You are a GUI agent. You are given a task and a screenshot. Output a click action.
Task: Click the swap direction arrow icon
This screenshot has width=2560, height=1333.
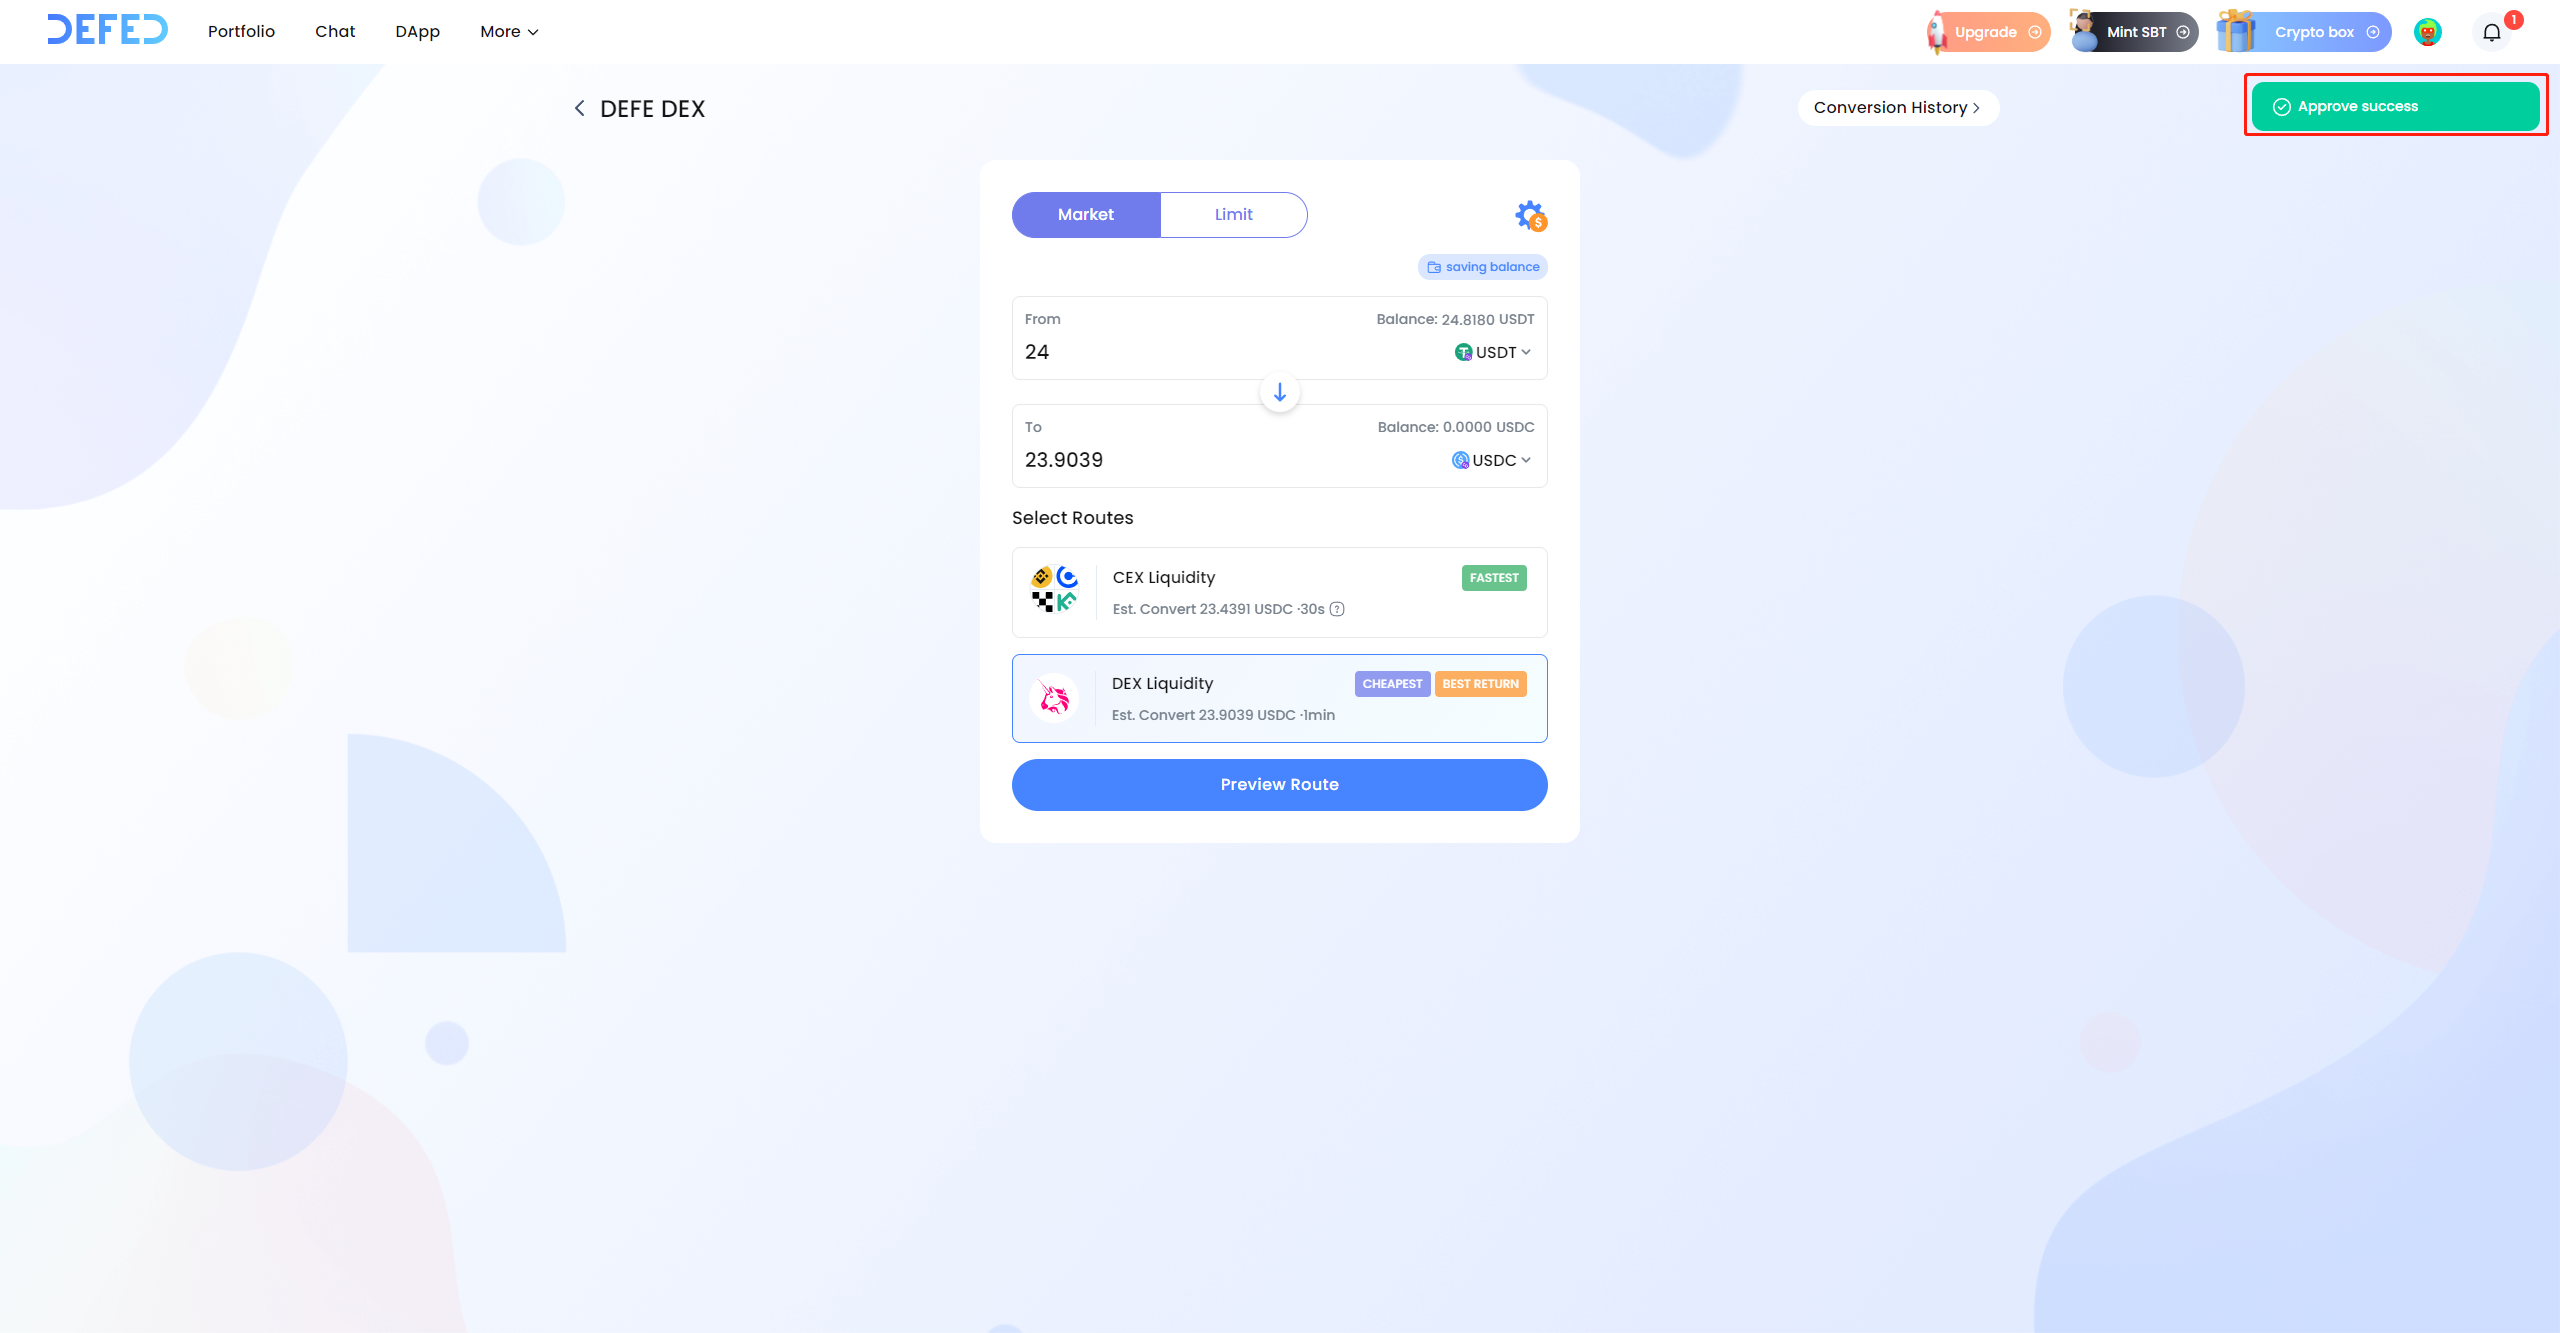[1279, 392]
